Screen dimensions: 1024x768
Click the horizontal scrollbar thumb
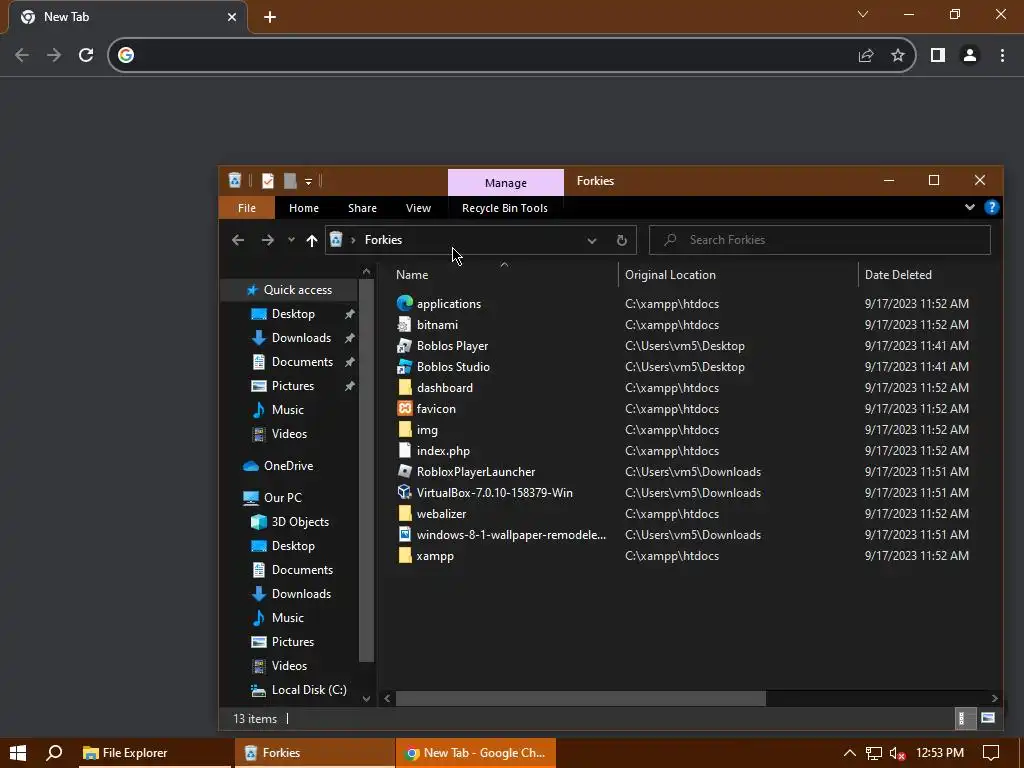click(581, 698)
